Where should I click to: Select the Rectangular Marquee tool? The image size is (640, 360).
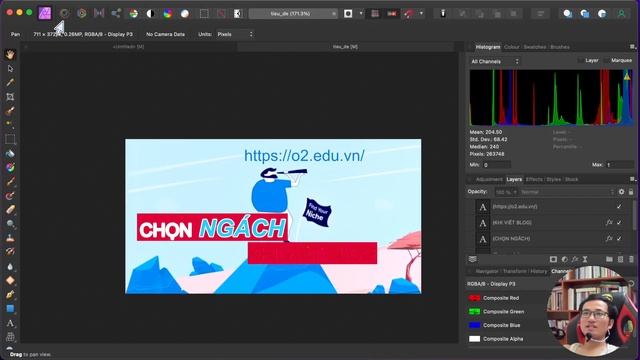click(10, 139)
